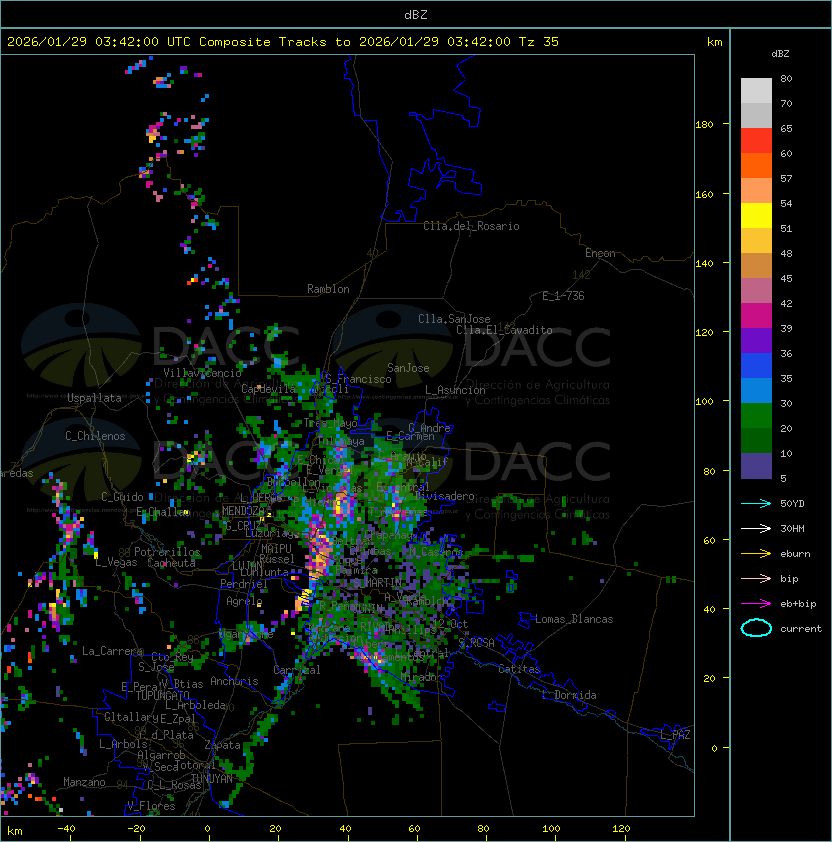Image resolution: width=832 pixels, height=842 pixels.
Task: Click the Potrerillos map label
Action: 167,552
